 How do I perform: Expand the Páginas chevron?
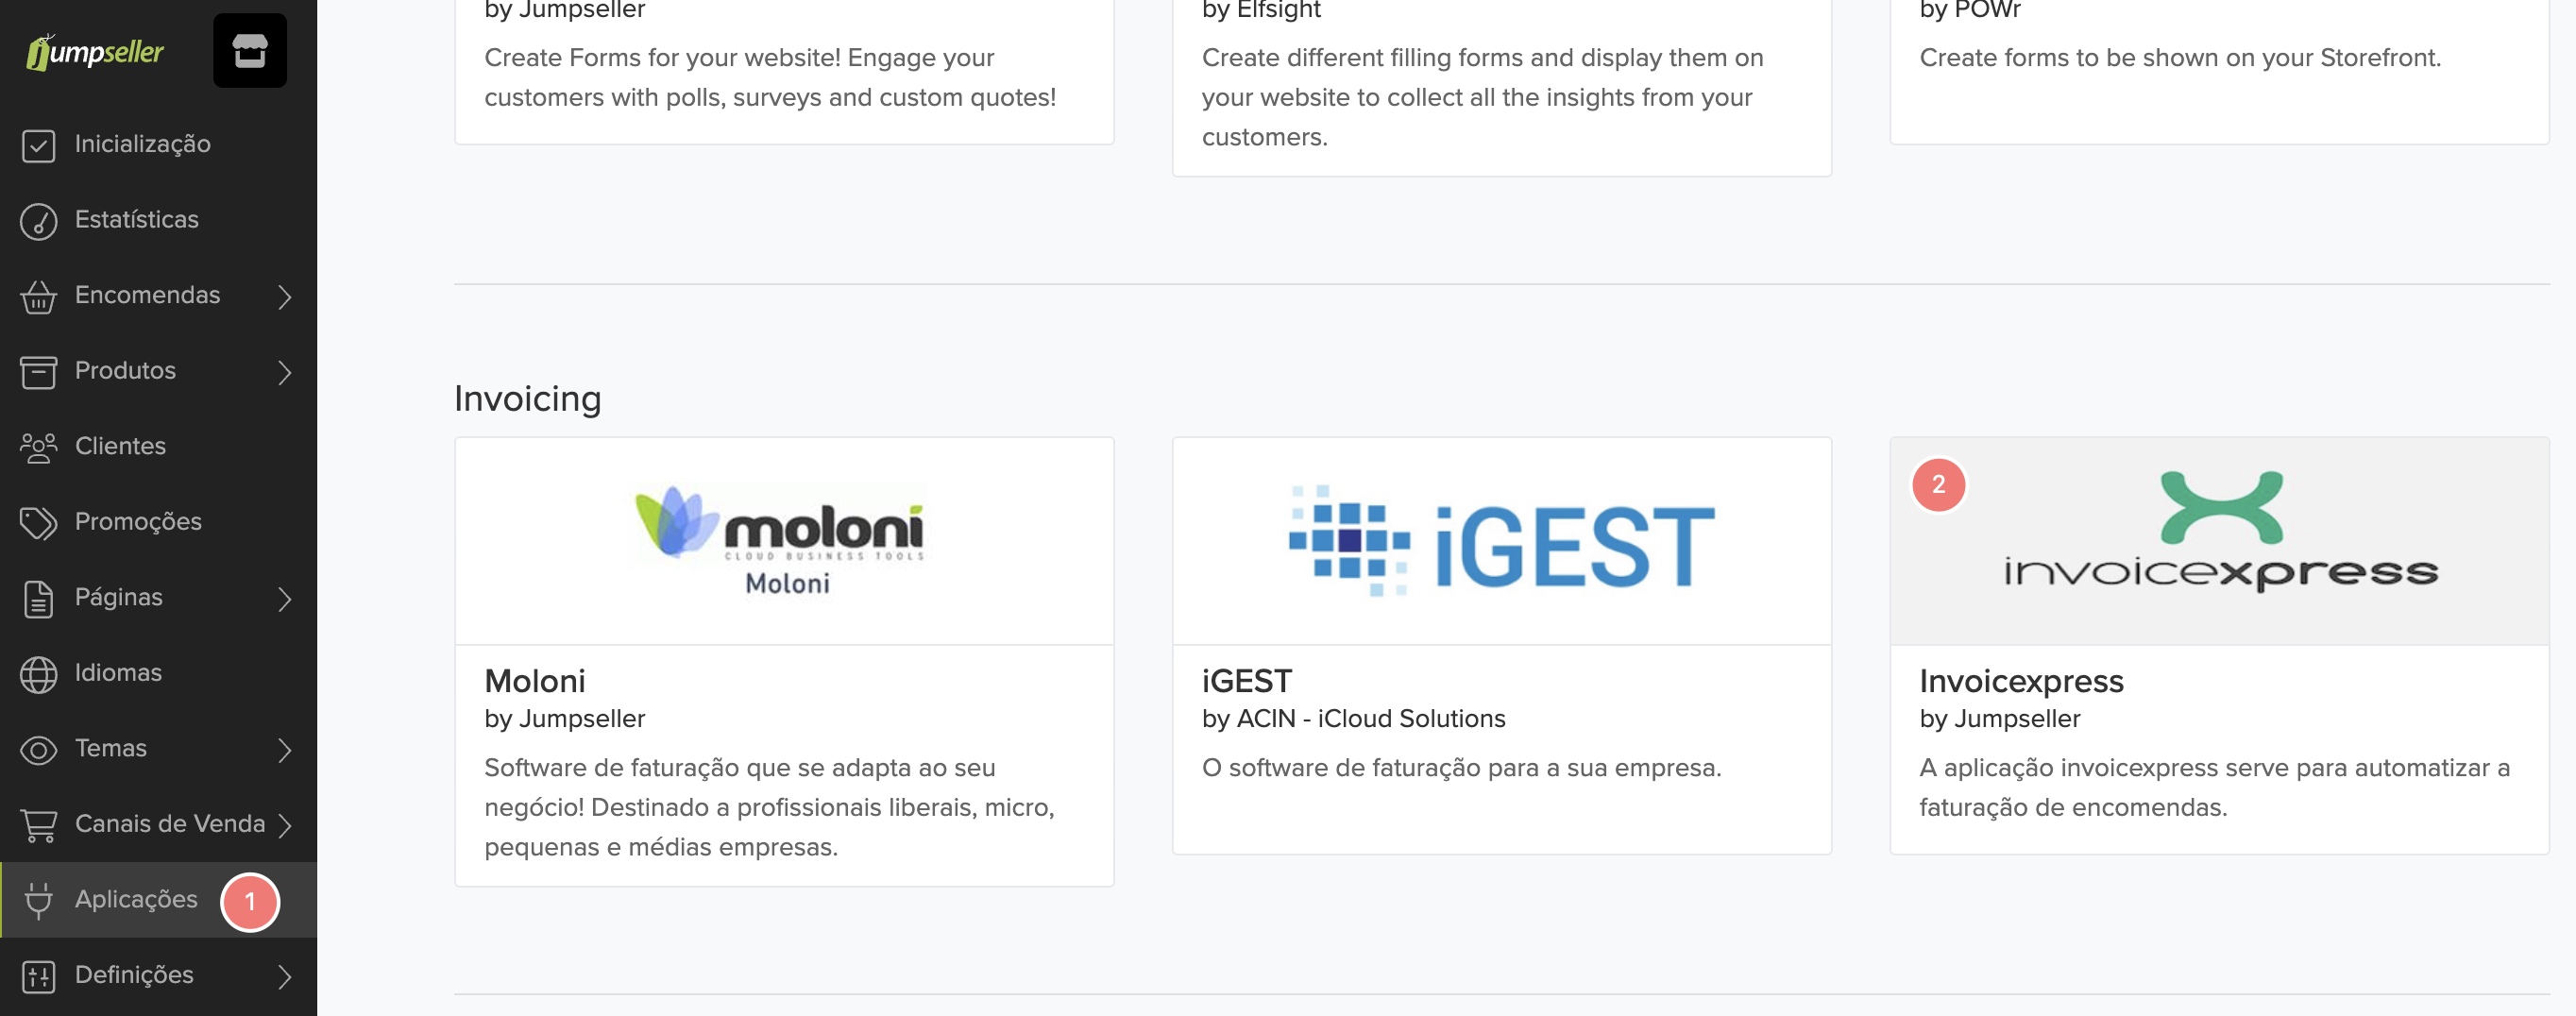[284, 598]
